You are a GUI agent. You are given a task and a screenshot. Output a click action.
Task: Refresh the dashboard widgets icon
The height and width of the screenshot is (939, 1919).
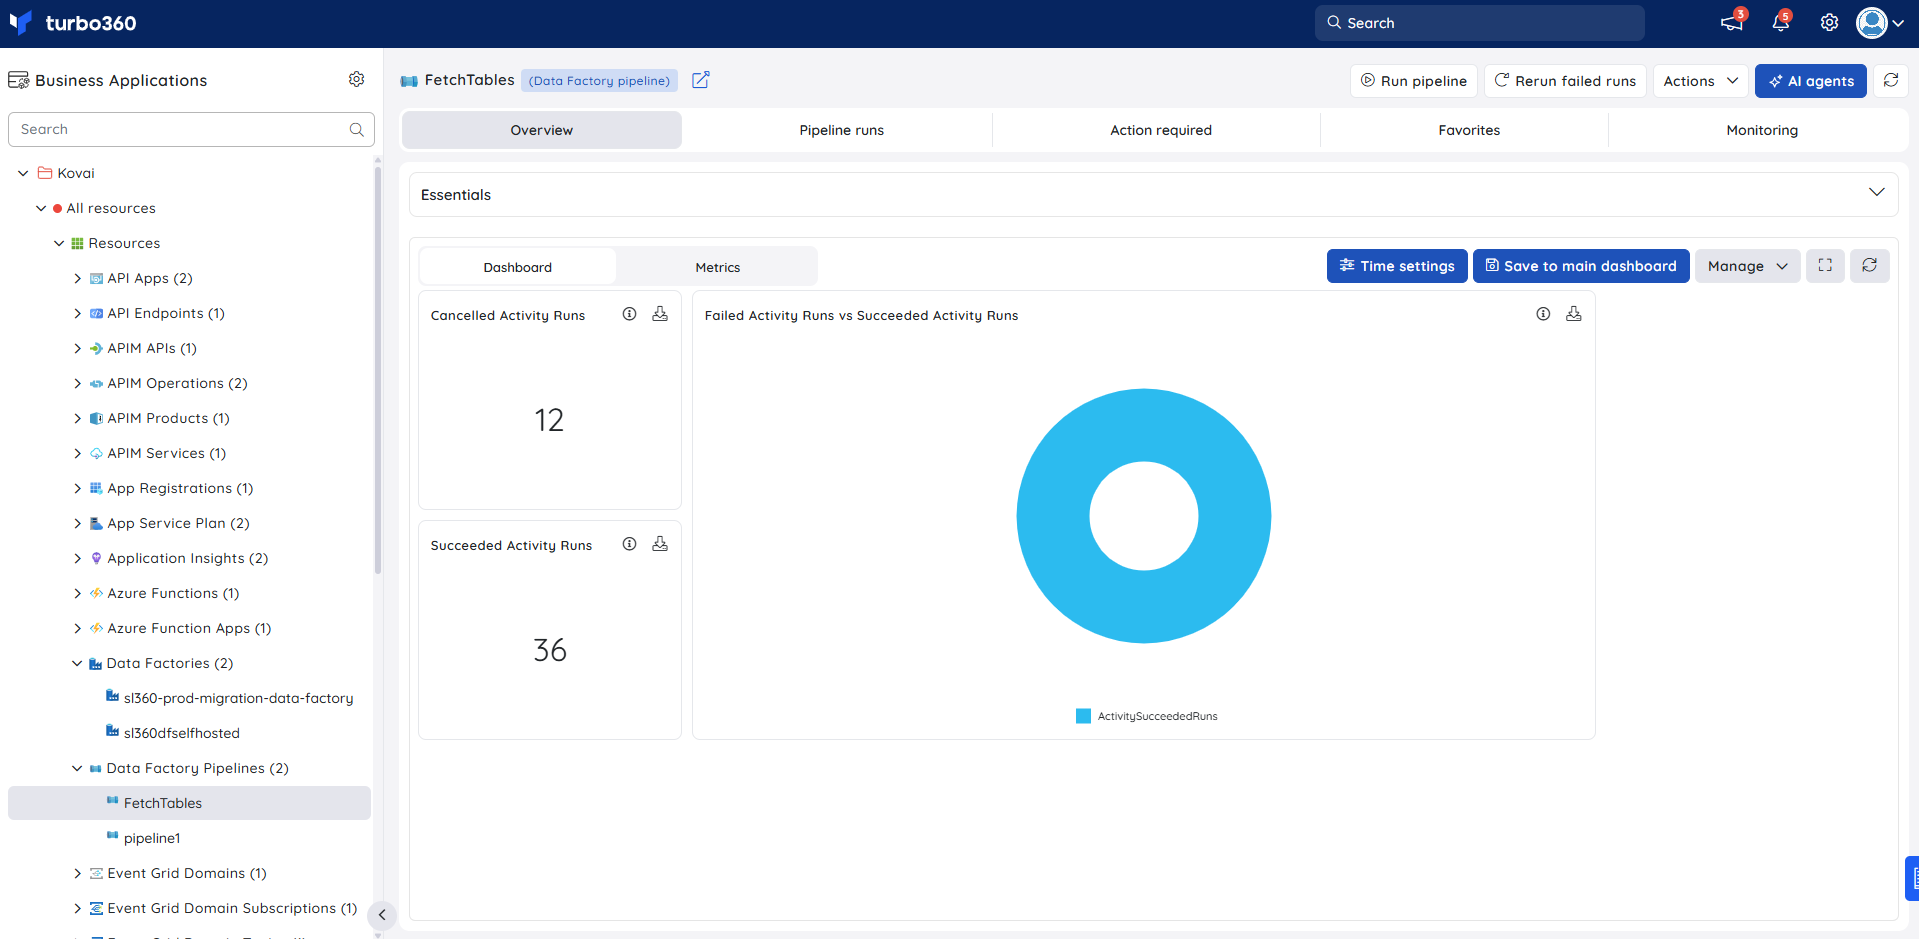click(x=1870, y=266)
